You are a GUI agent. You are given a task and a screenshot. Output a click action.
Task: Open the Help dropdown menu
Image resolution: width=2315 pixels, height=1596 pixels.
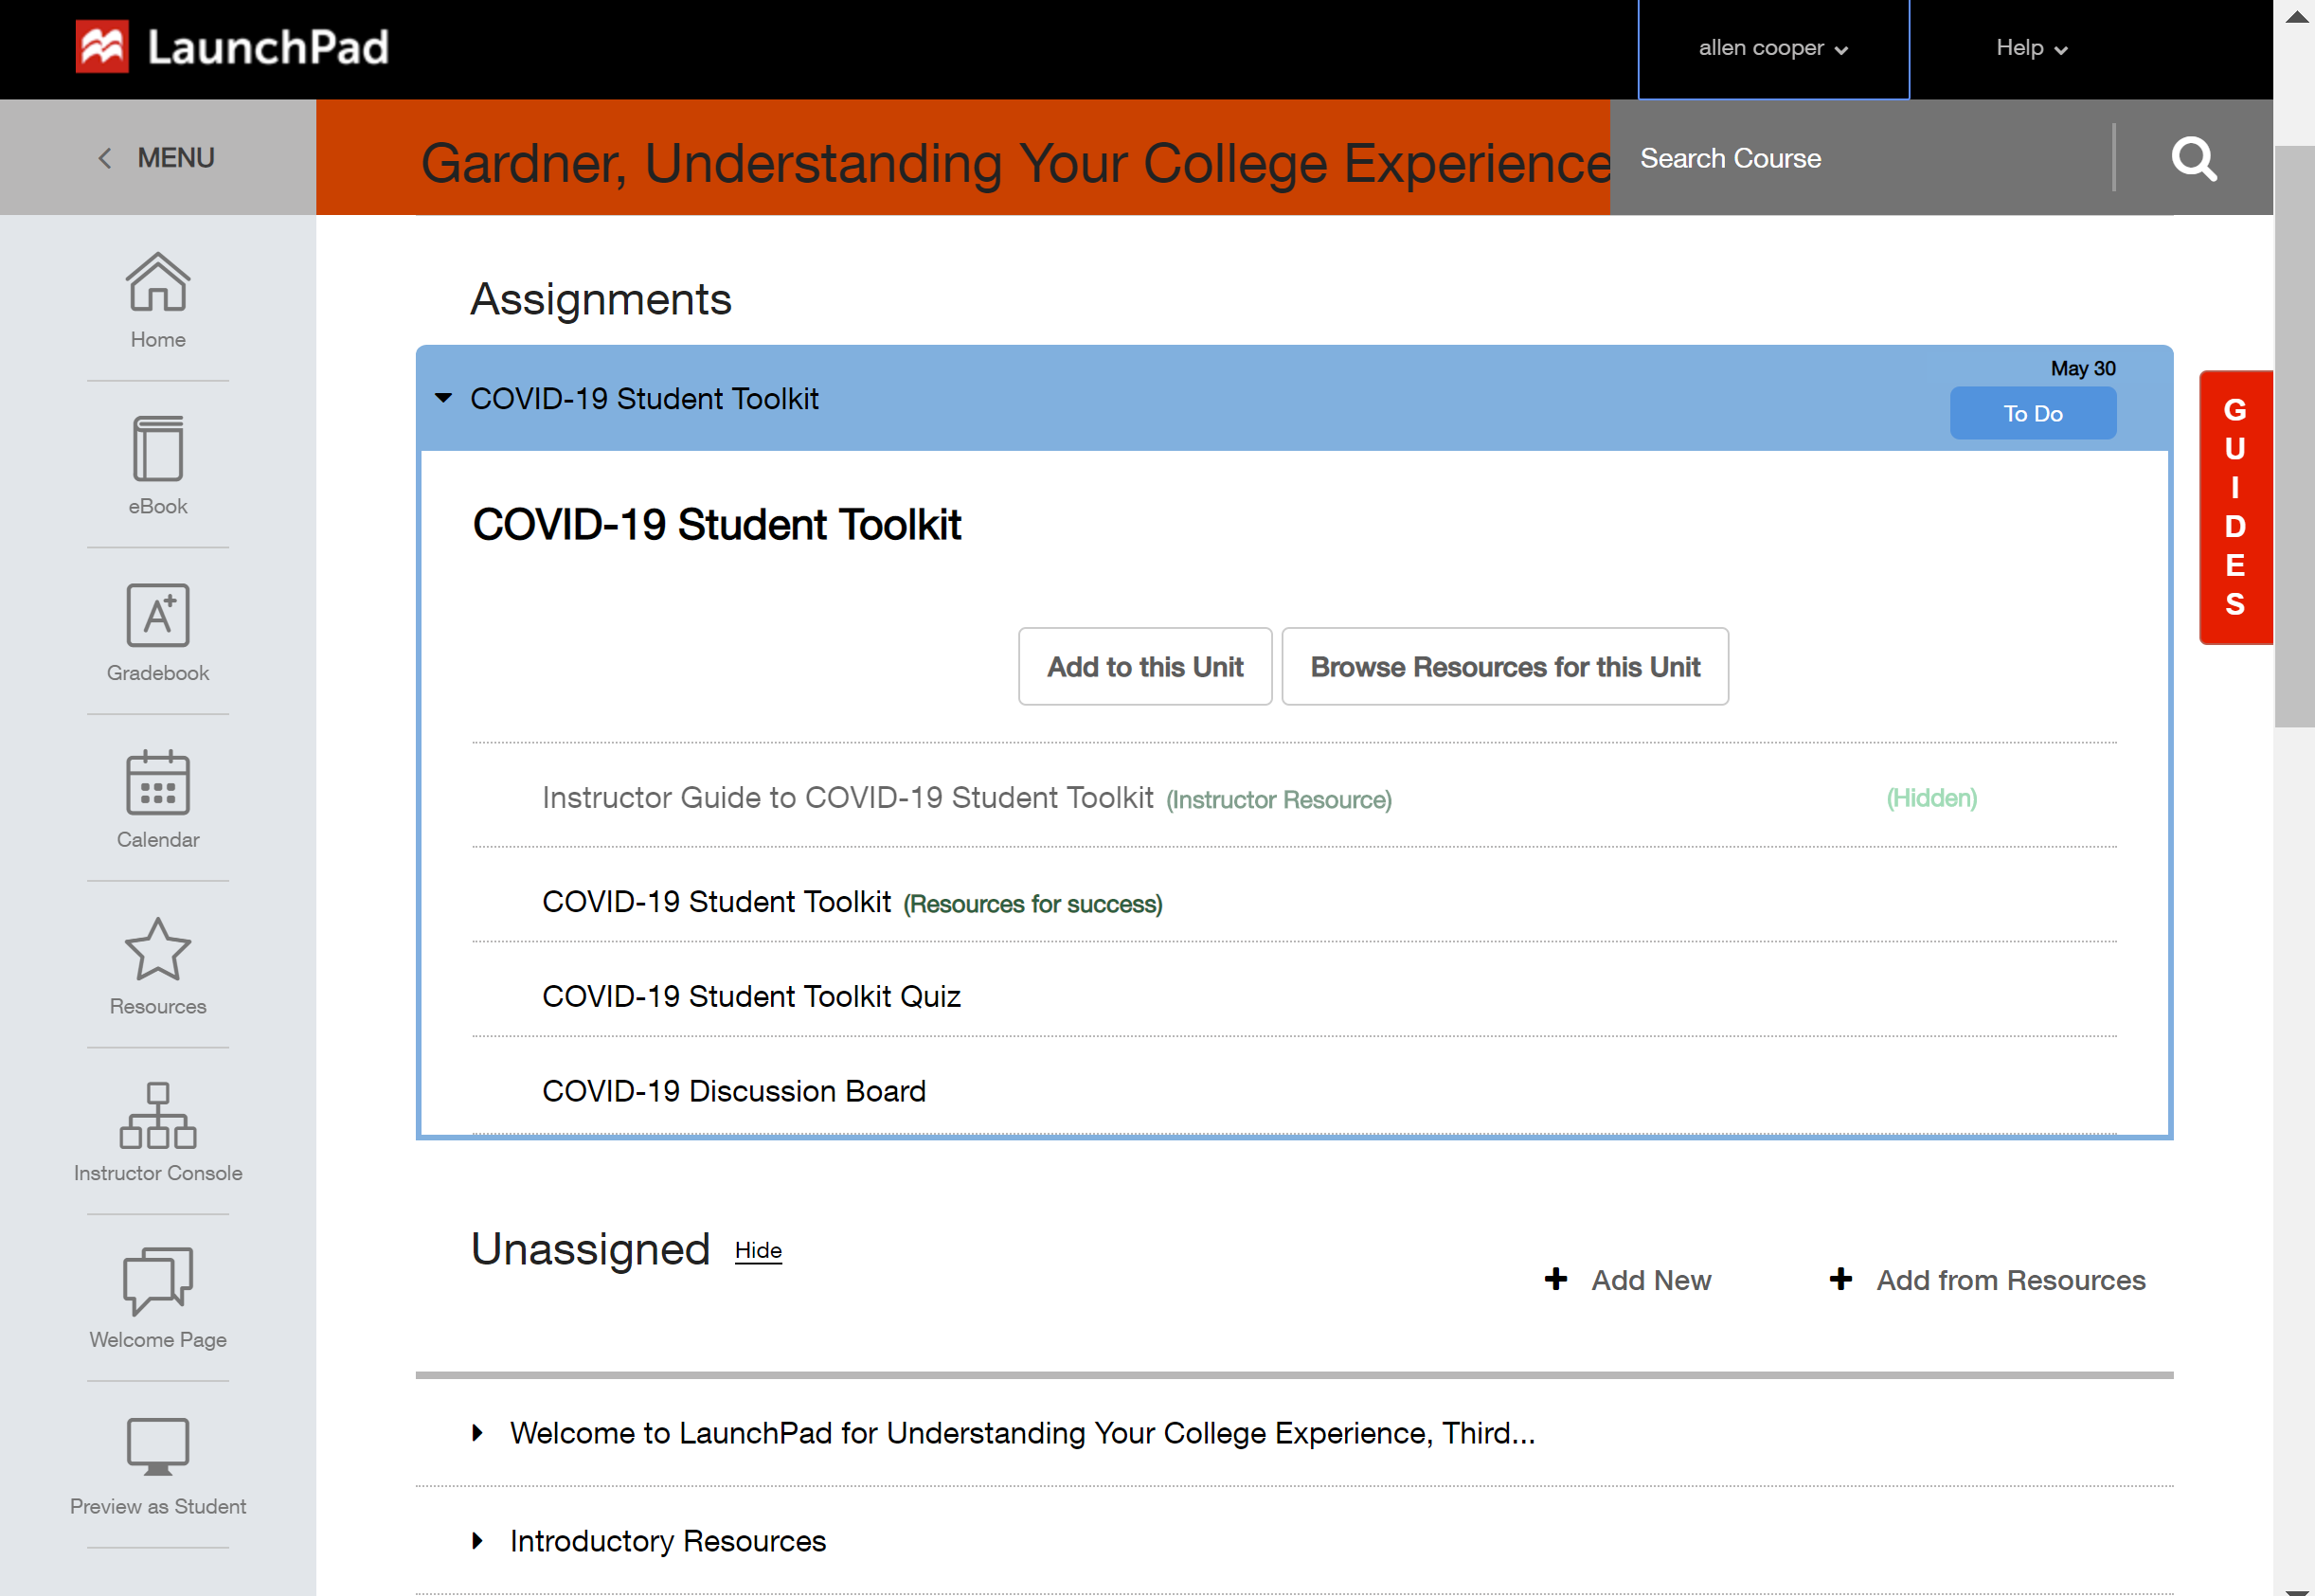point(2031,48)
